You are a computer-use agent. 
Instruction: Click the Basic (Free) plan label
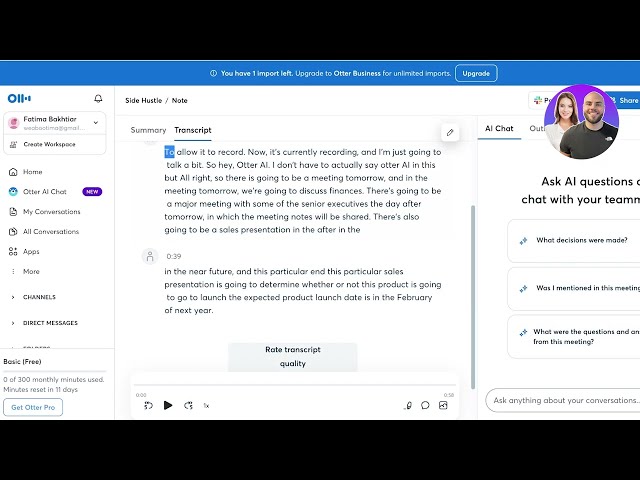click(x=22, y=362)
